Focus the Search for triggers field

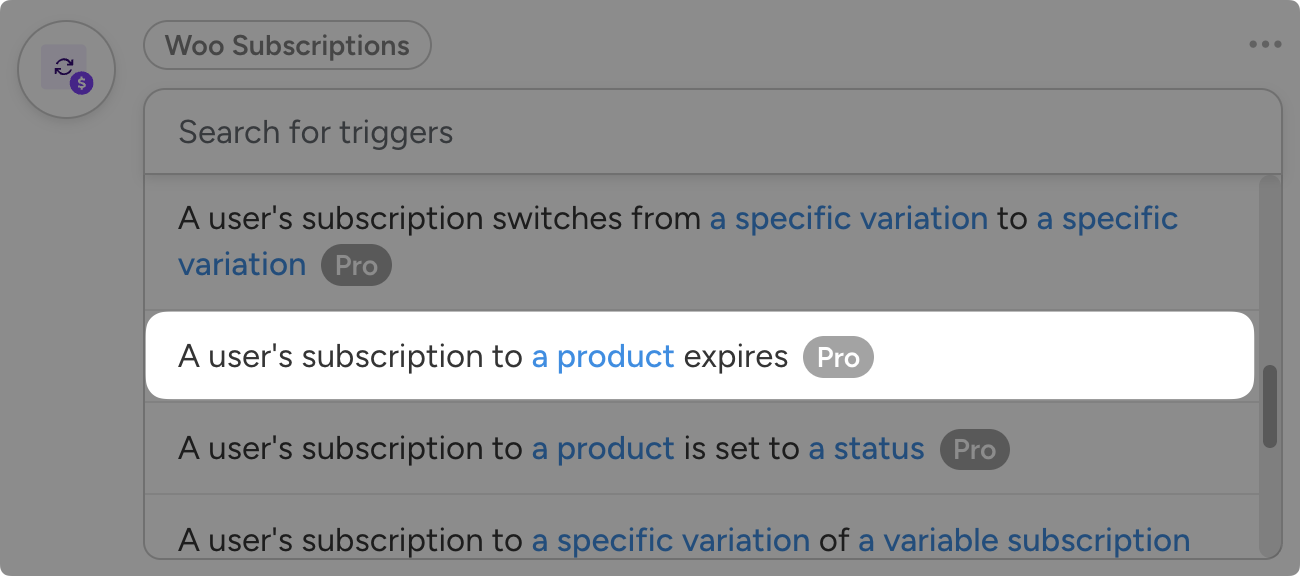pos(712,132)
